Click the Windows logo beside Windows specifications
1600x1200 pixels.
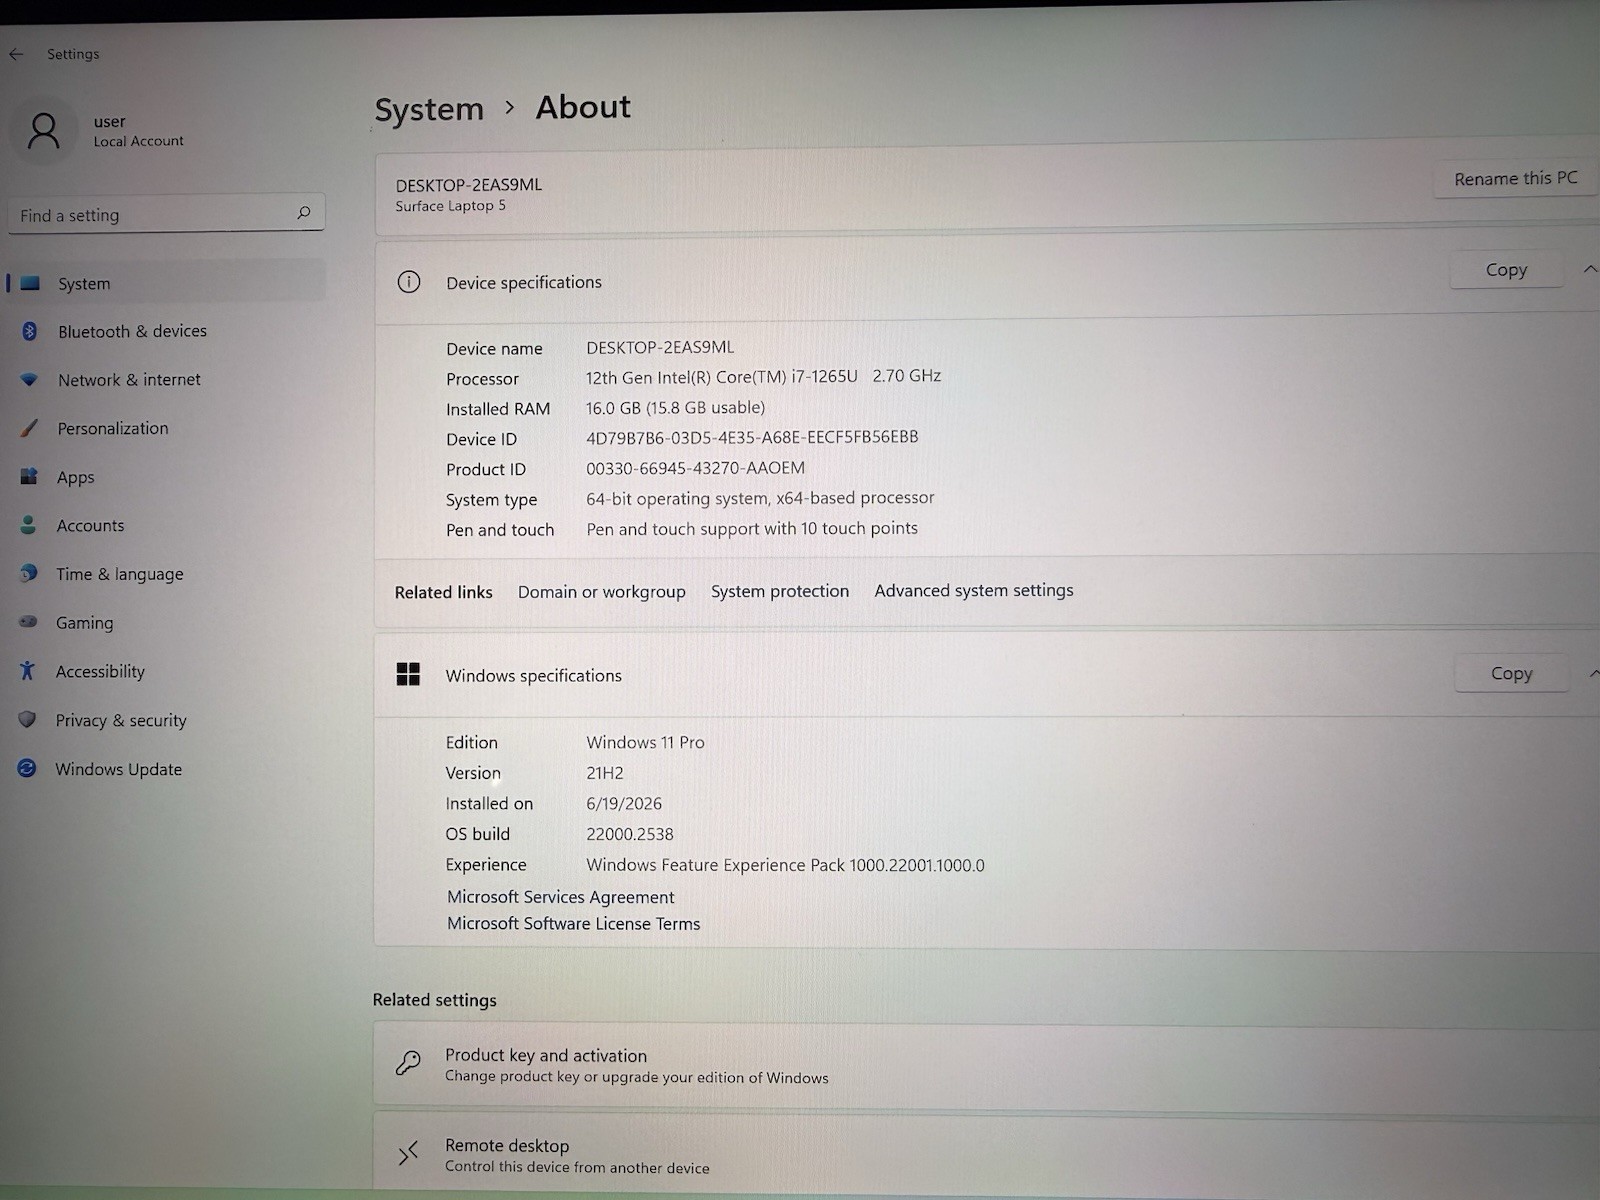(x=408, y=674)
